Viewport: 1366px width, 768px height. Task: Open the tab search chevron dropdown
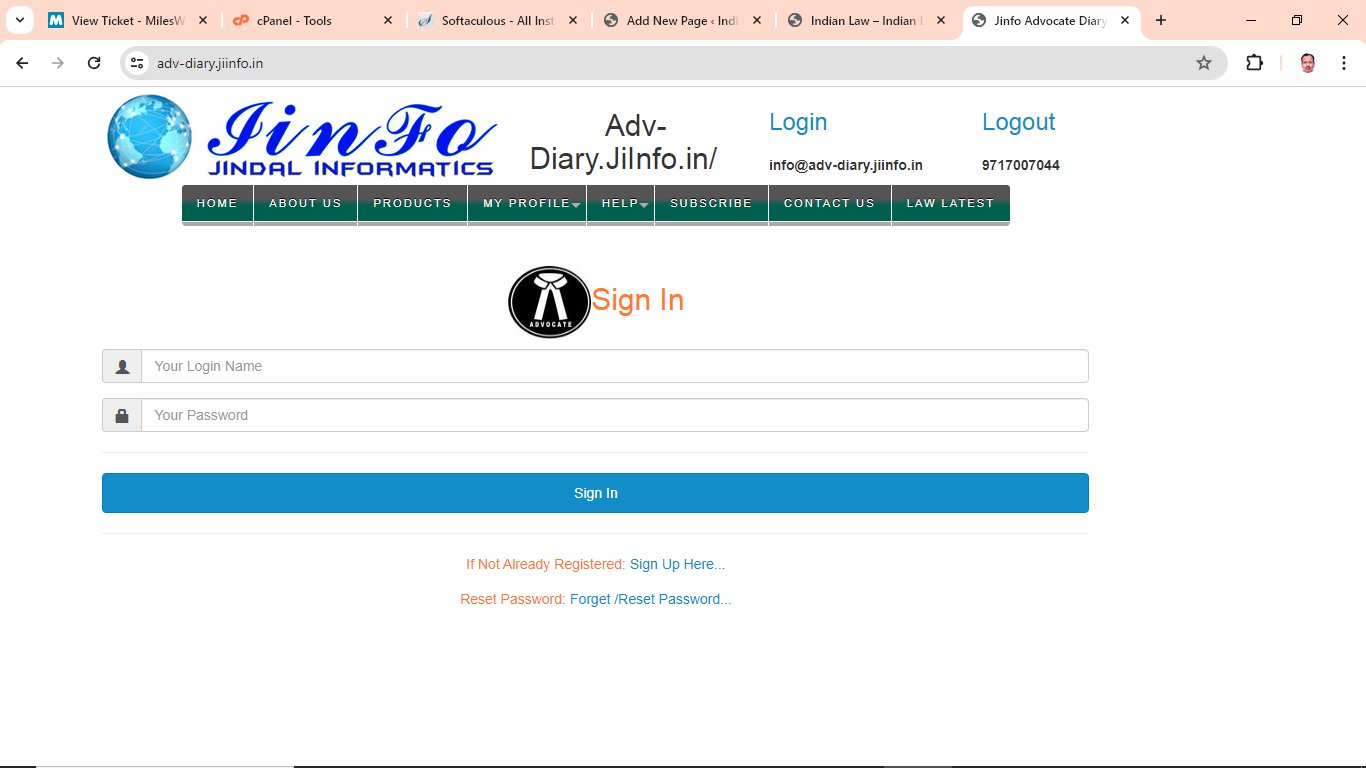pyautogui.click(x=19, y=20)
